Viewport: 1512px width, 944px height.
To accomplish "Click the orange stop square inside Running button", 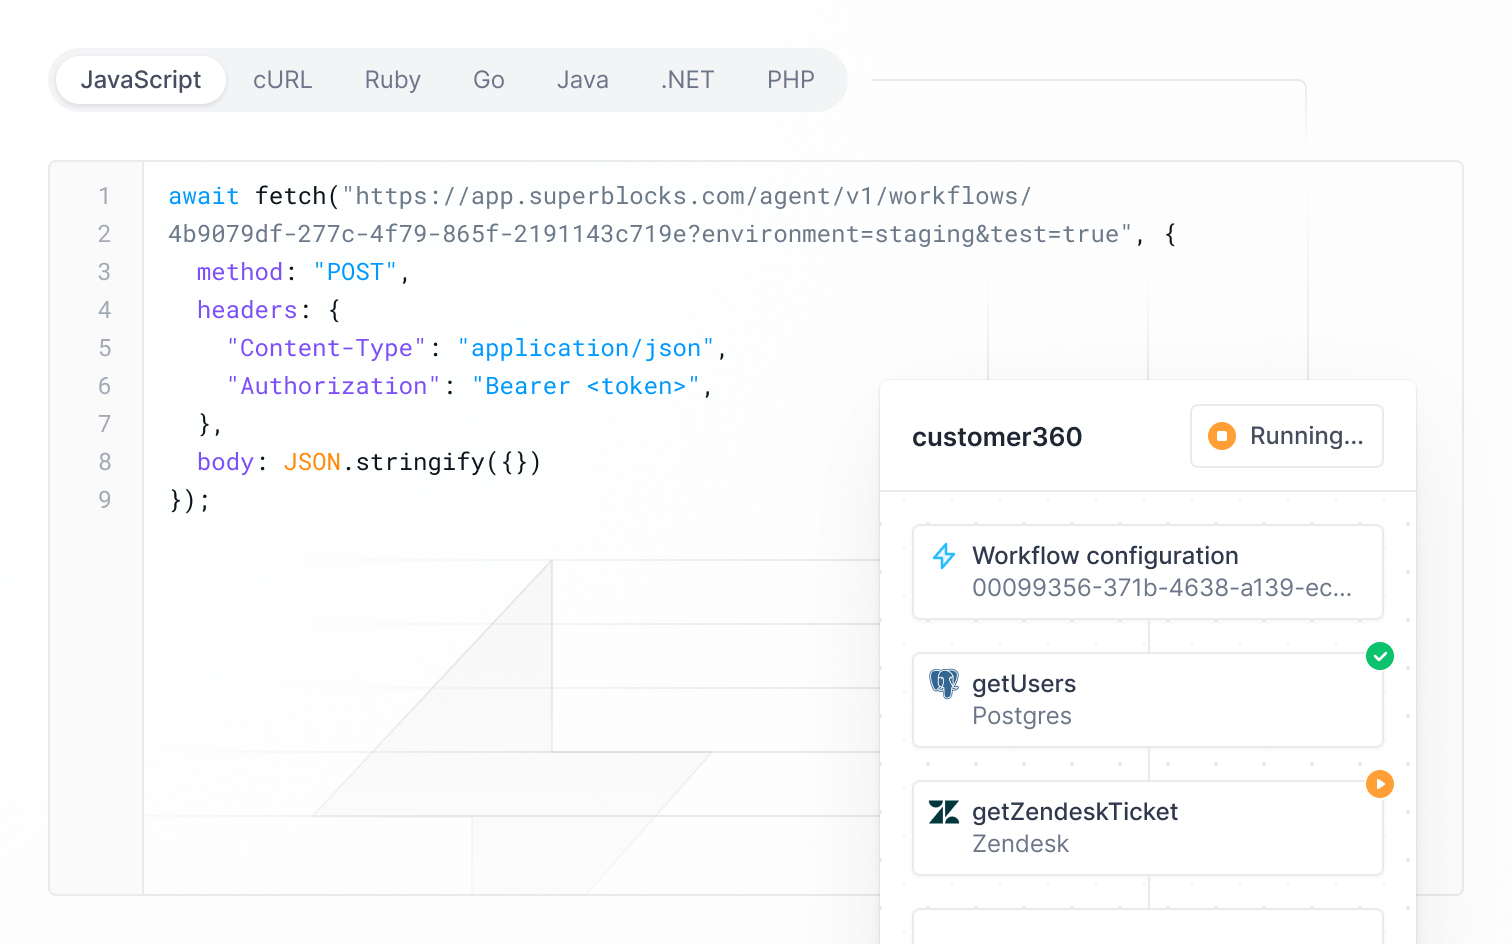I will coord(1222,436).
